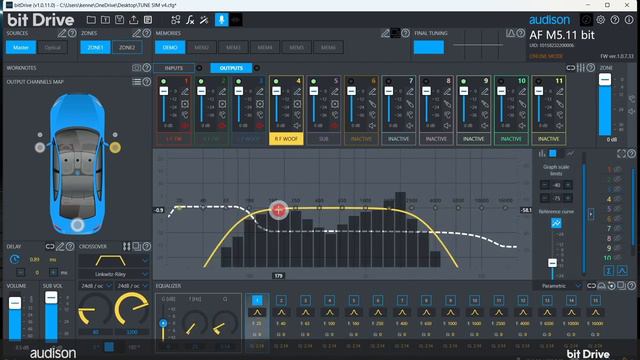
Task: Toggle green power dot on channel 4
Action: pos(276,81)
